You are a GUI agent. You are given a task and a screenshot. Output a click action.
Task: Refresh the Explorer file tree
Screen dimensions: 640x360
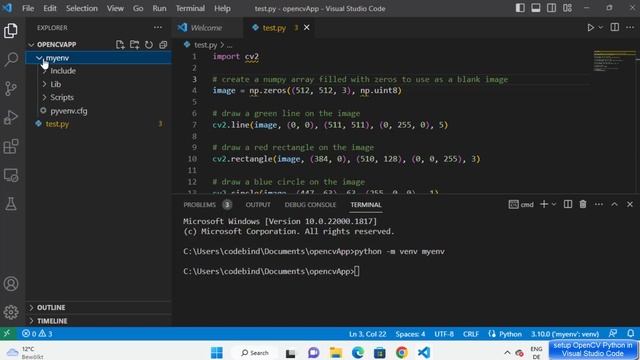coord(149,44)
